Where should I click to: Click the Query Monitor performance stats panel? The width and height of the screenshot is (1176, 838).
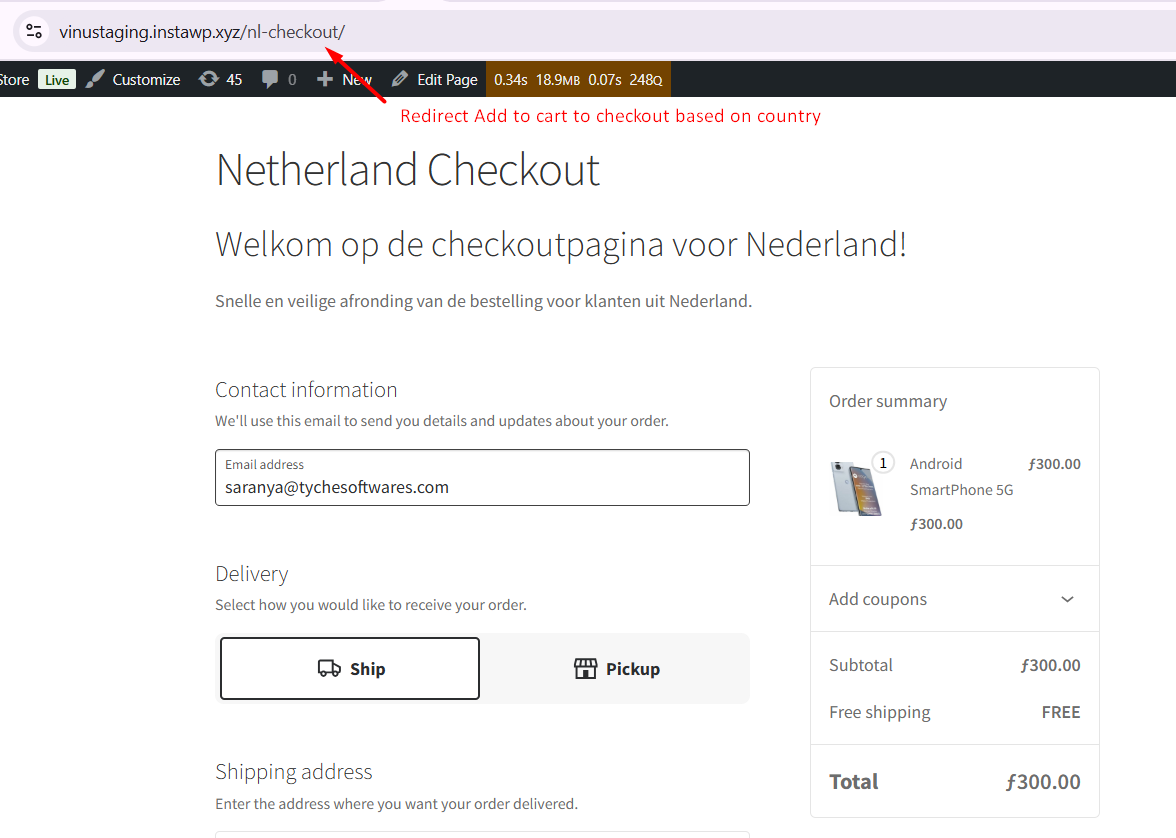(x=578, y=80)
